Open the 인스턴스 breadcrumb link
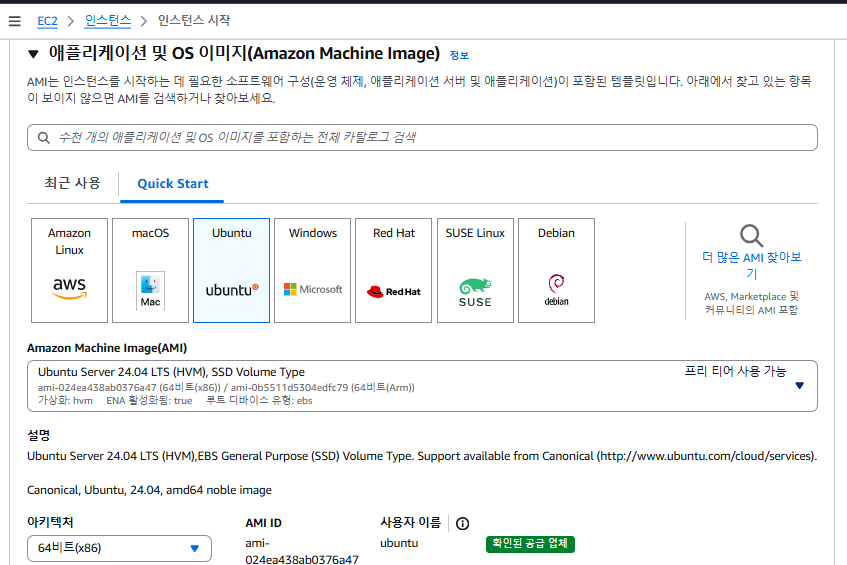Viewport: 847px width, 565px height. pos(107,21)
